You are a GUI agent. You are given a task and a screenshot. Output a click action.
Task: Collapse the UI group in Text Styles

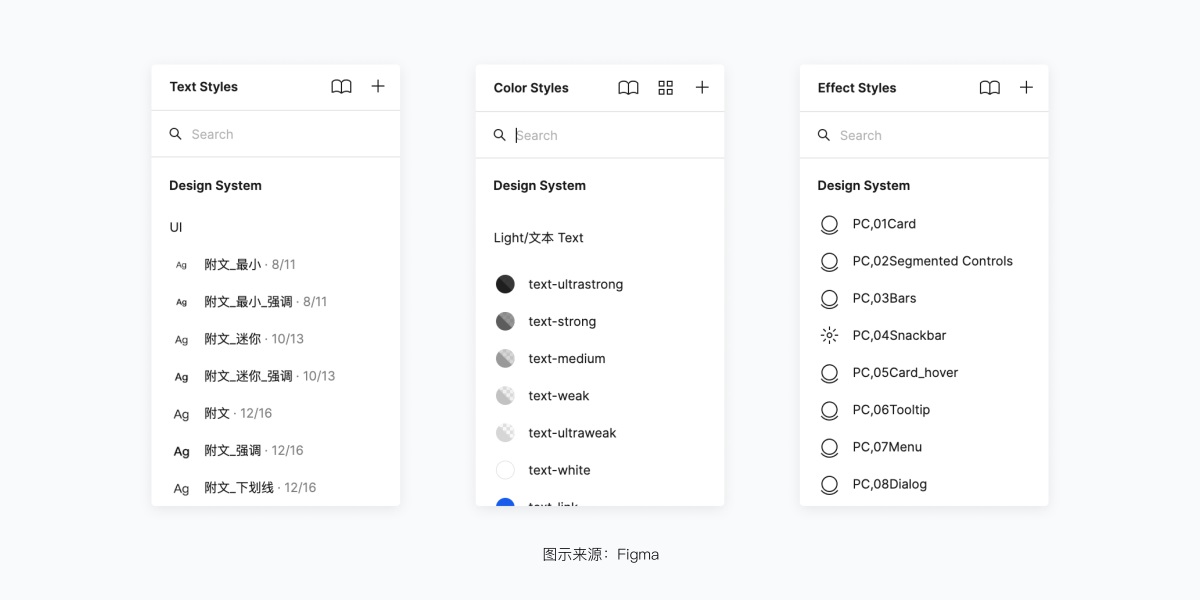click(176, 227)
